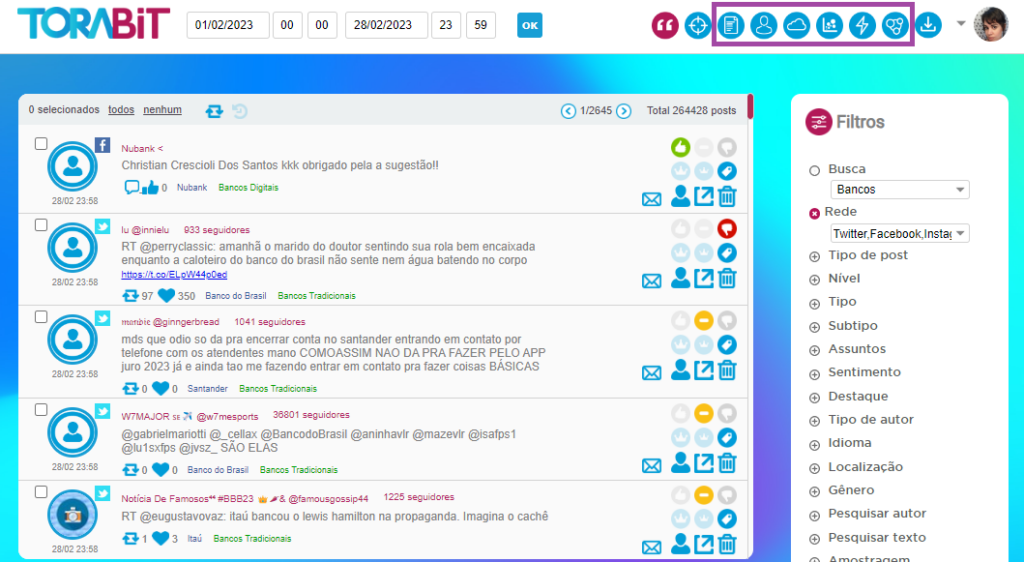The width and height of the screenshot is (1024, 562).
Task: Remove the Rede filter toggle
Action: (814, 213)
